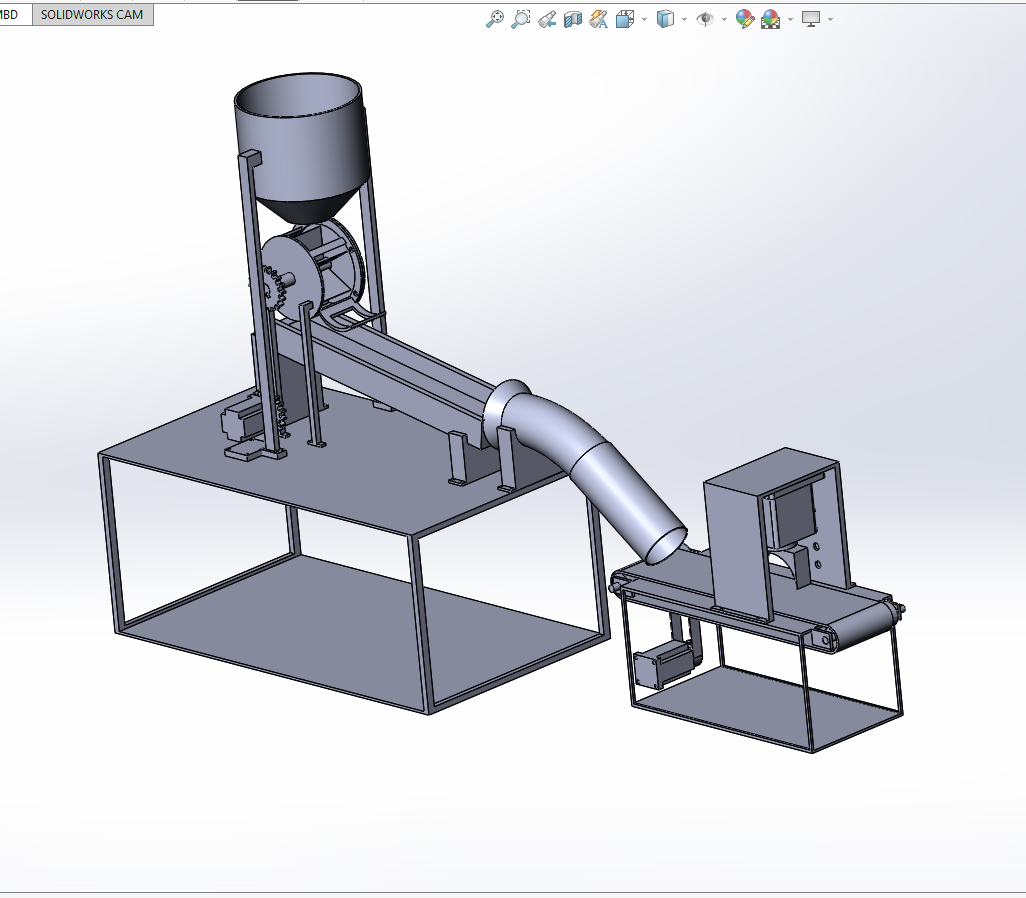
Task: Click the View Settings monitor icon
Action: pyautogui.click(x=811, y=20)
